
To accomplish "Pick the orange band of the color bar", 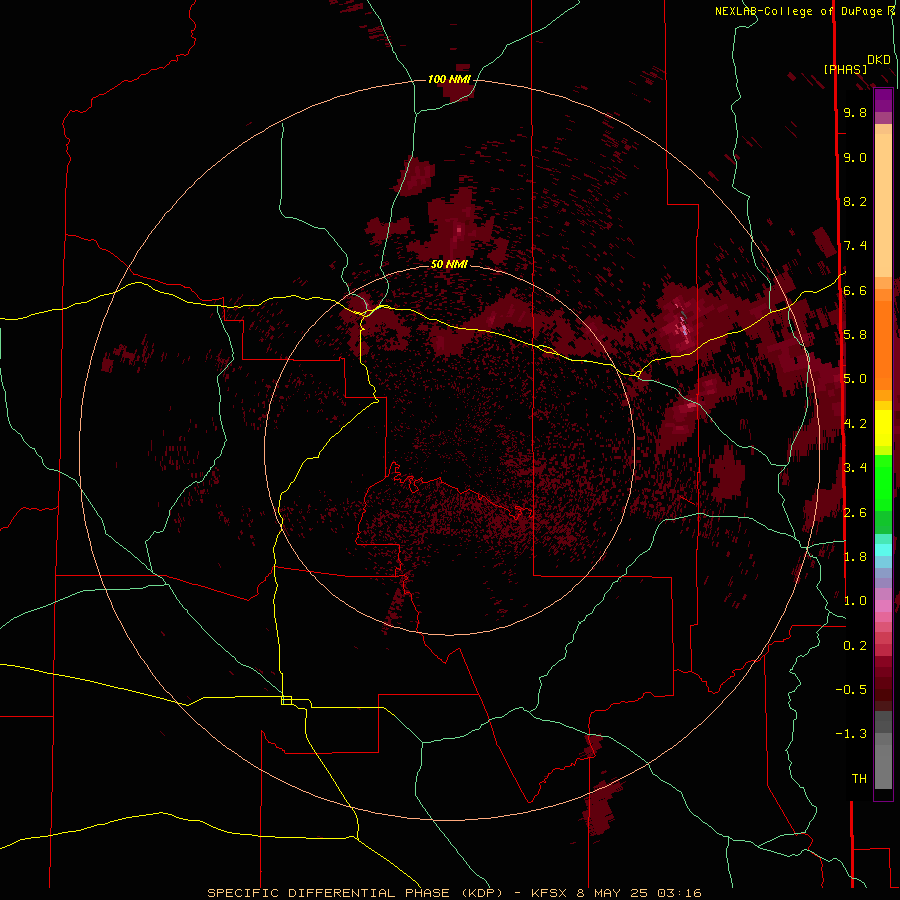I will click(x=883, y=344).
